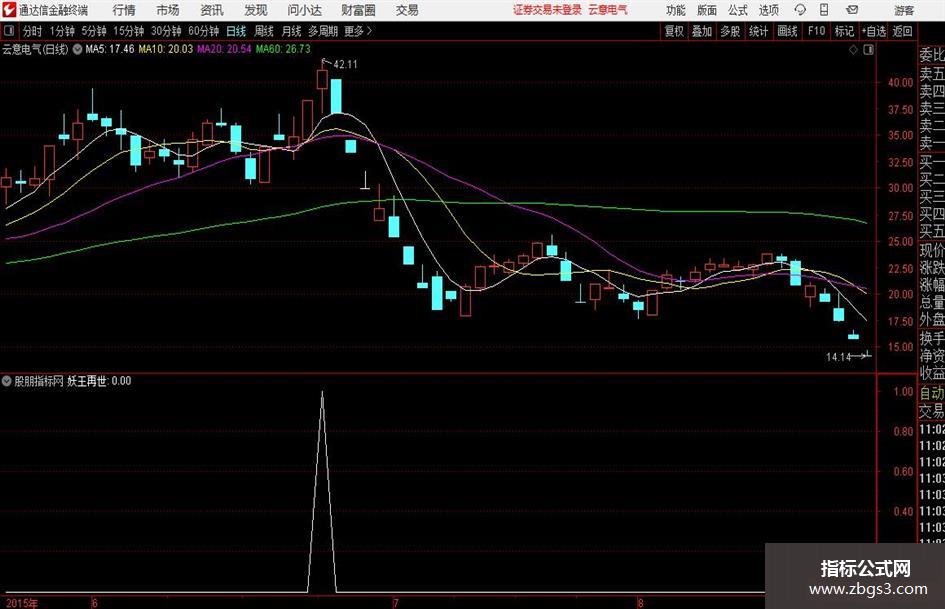Image resolution: width=945 pixels, height=609 pixels.
Task: Click month 7 marker on time axis
Action: click(x=395, y=603)
